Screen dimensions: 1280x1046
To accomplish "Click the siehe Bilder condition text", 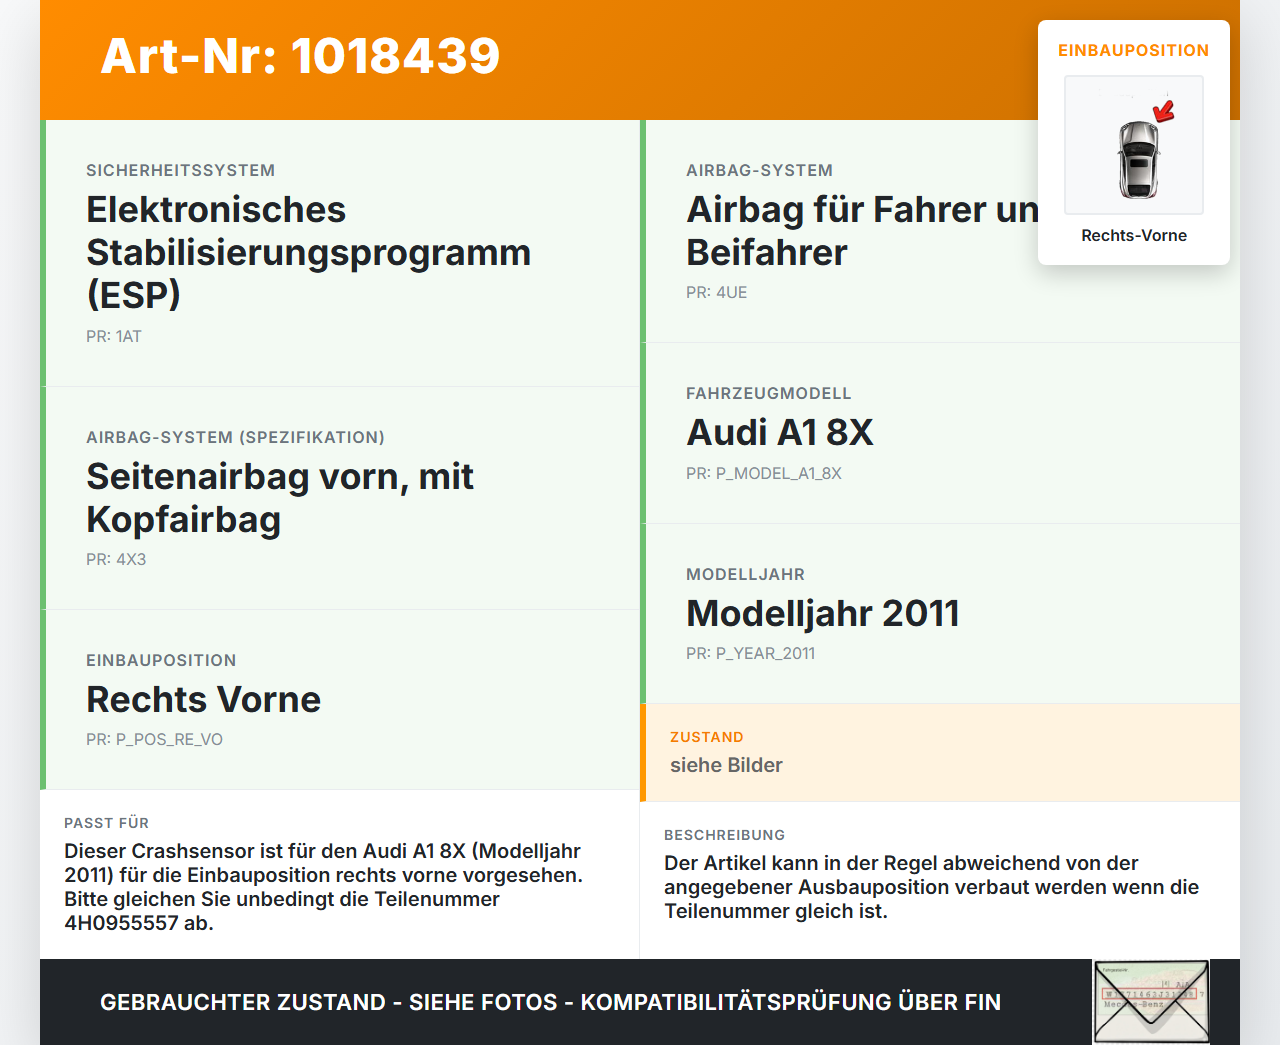I will [x=726, y=765].
